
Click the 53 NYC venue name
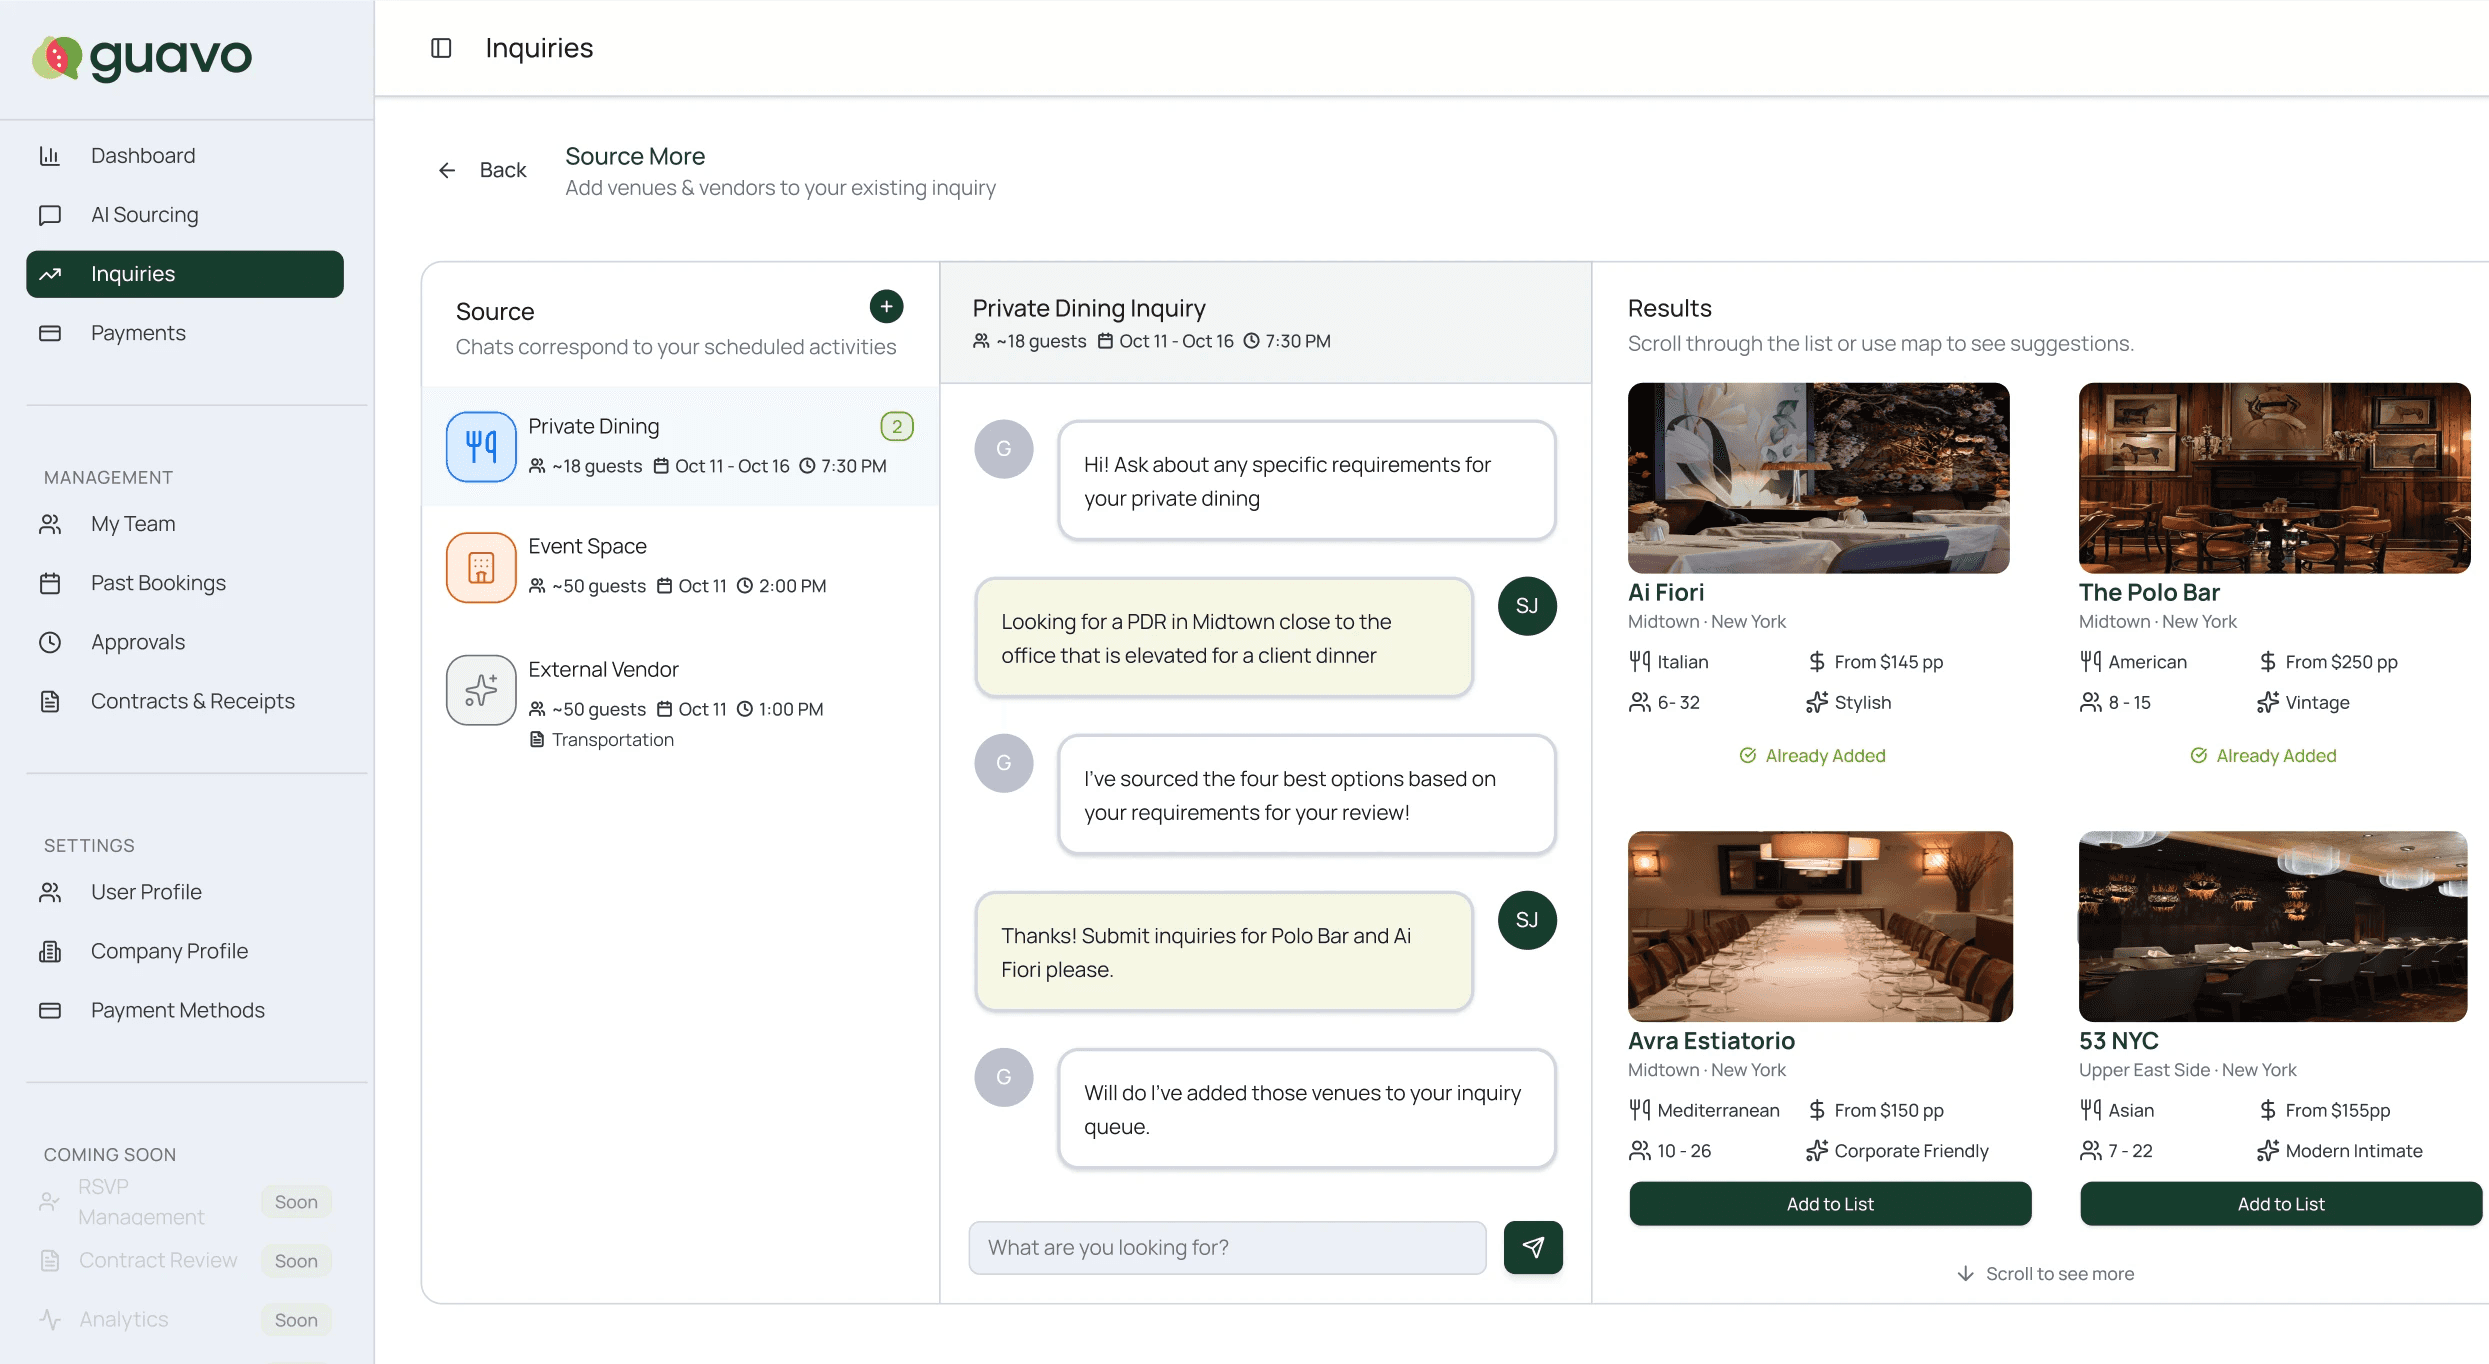click(2118, 1040)
